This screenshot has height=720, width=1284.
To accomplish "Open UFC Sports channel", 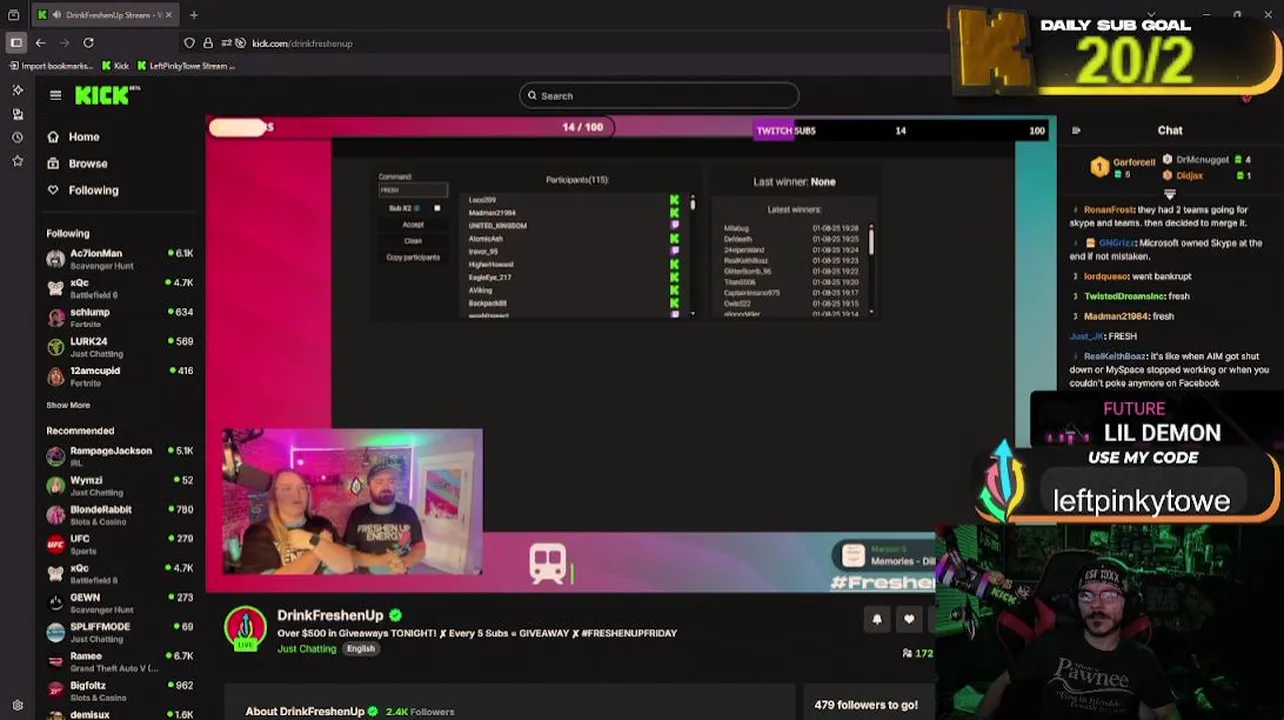I will click(120, 544).
